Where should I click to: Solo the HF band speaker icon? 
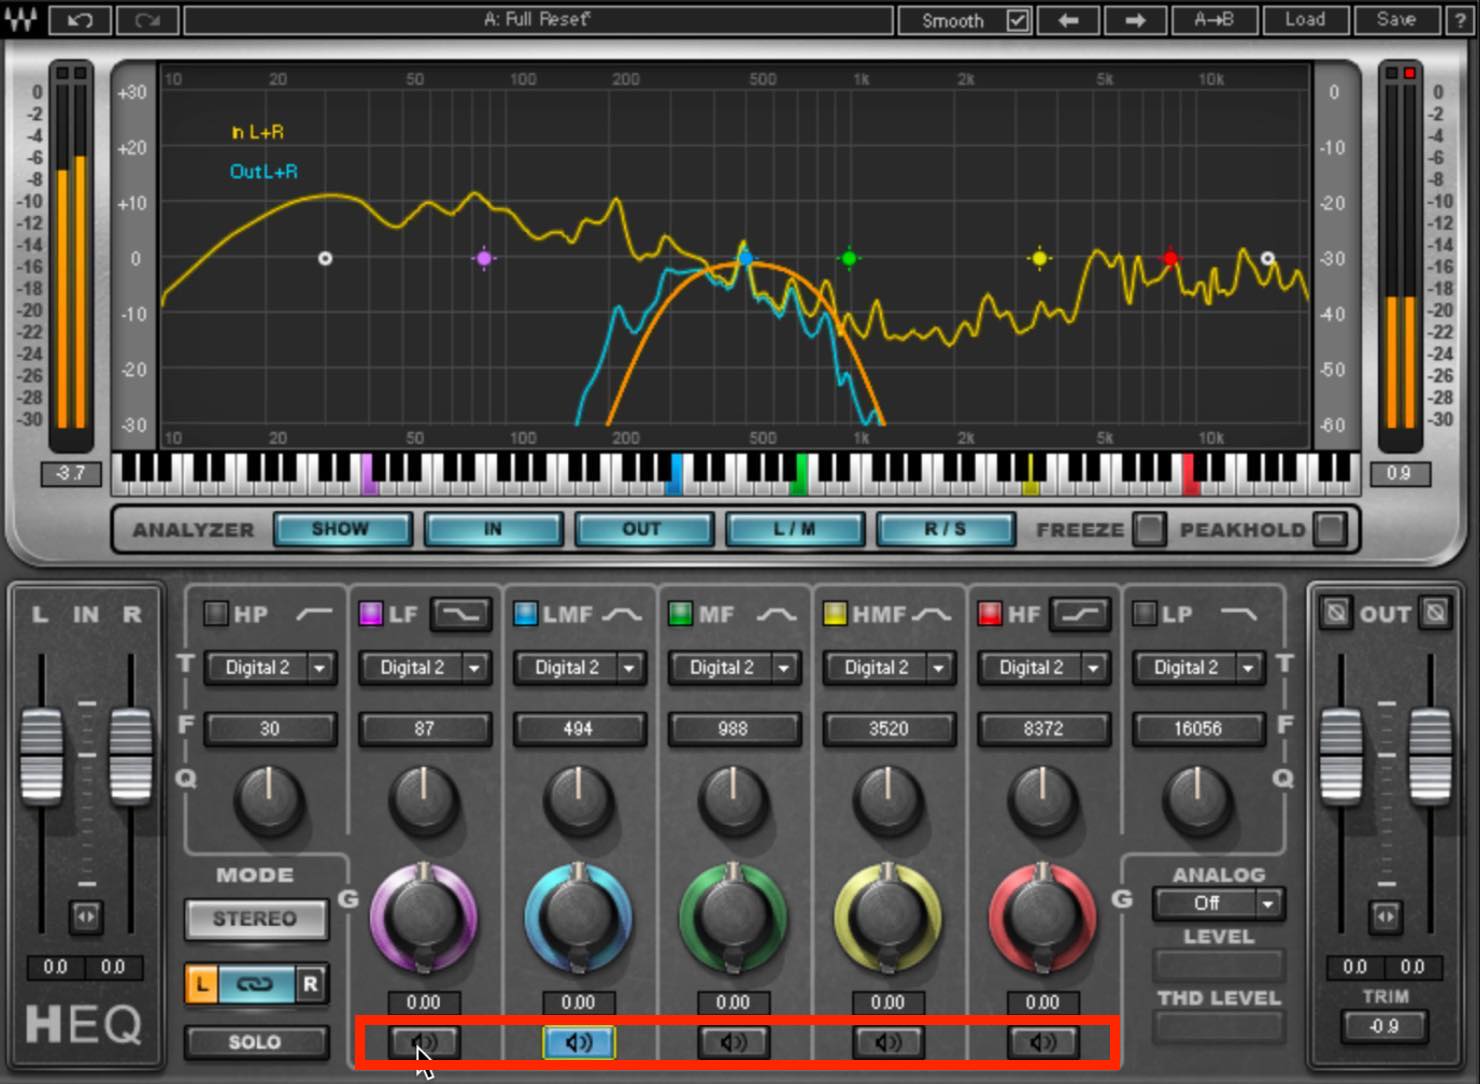click(1042, 1042)
